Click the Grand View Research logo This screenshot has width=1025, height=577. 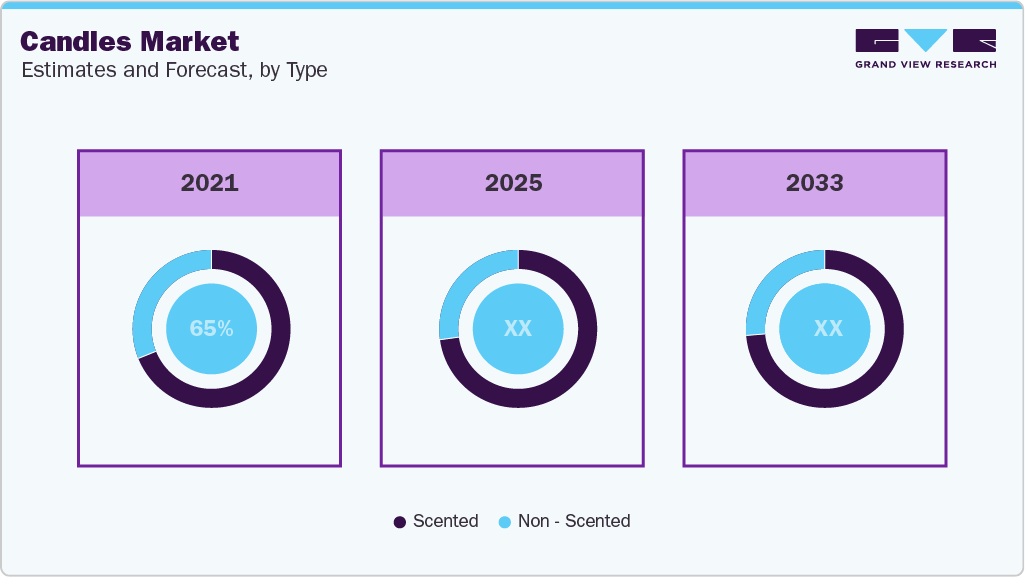click(925, 41)
